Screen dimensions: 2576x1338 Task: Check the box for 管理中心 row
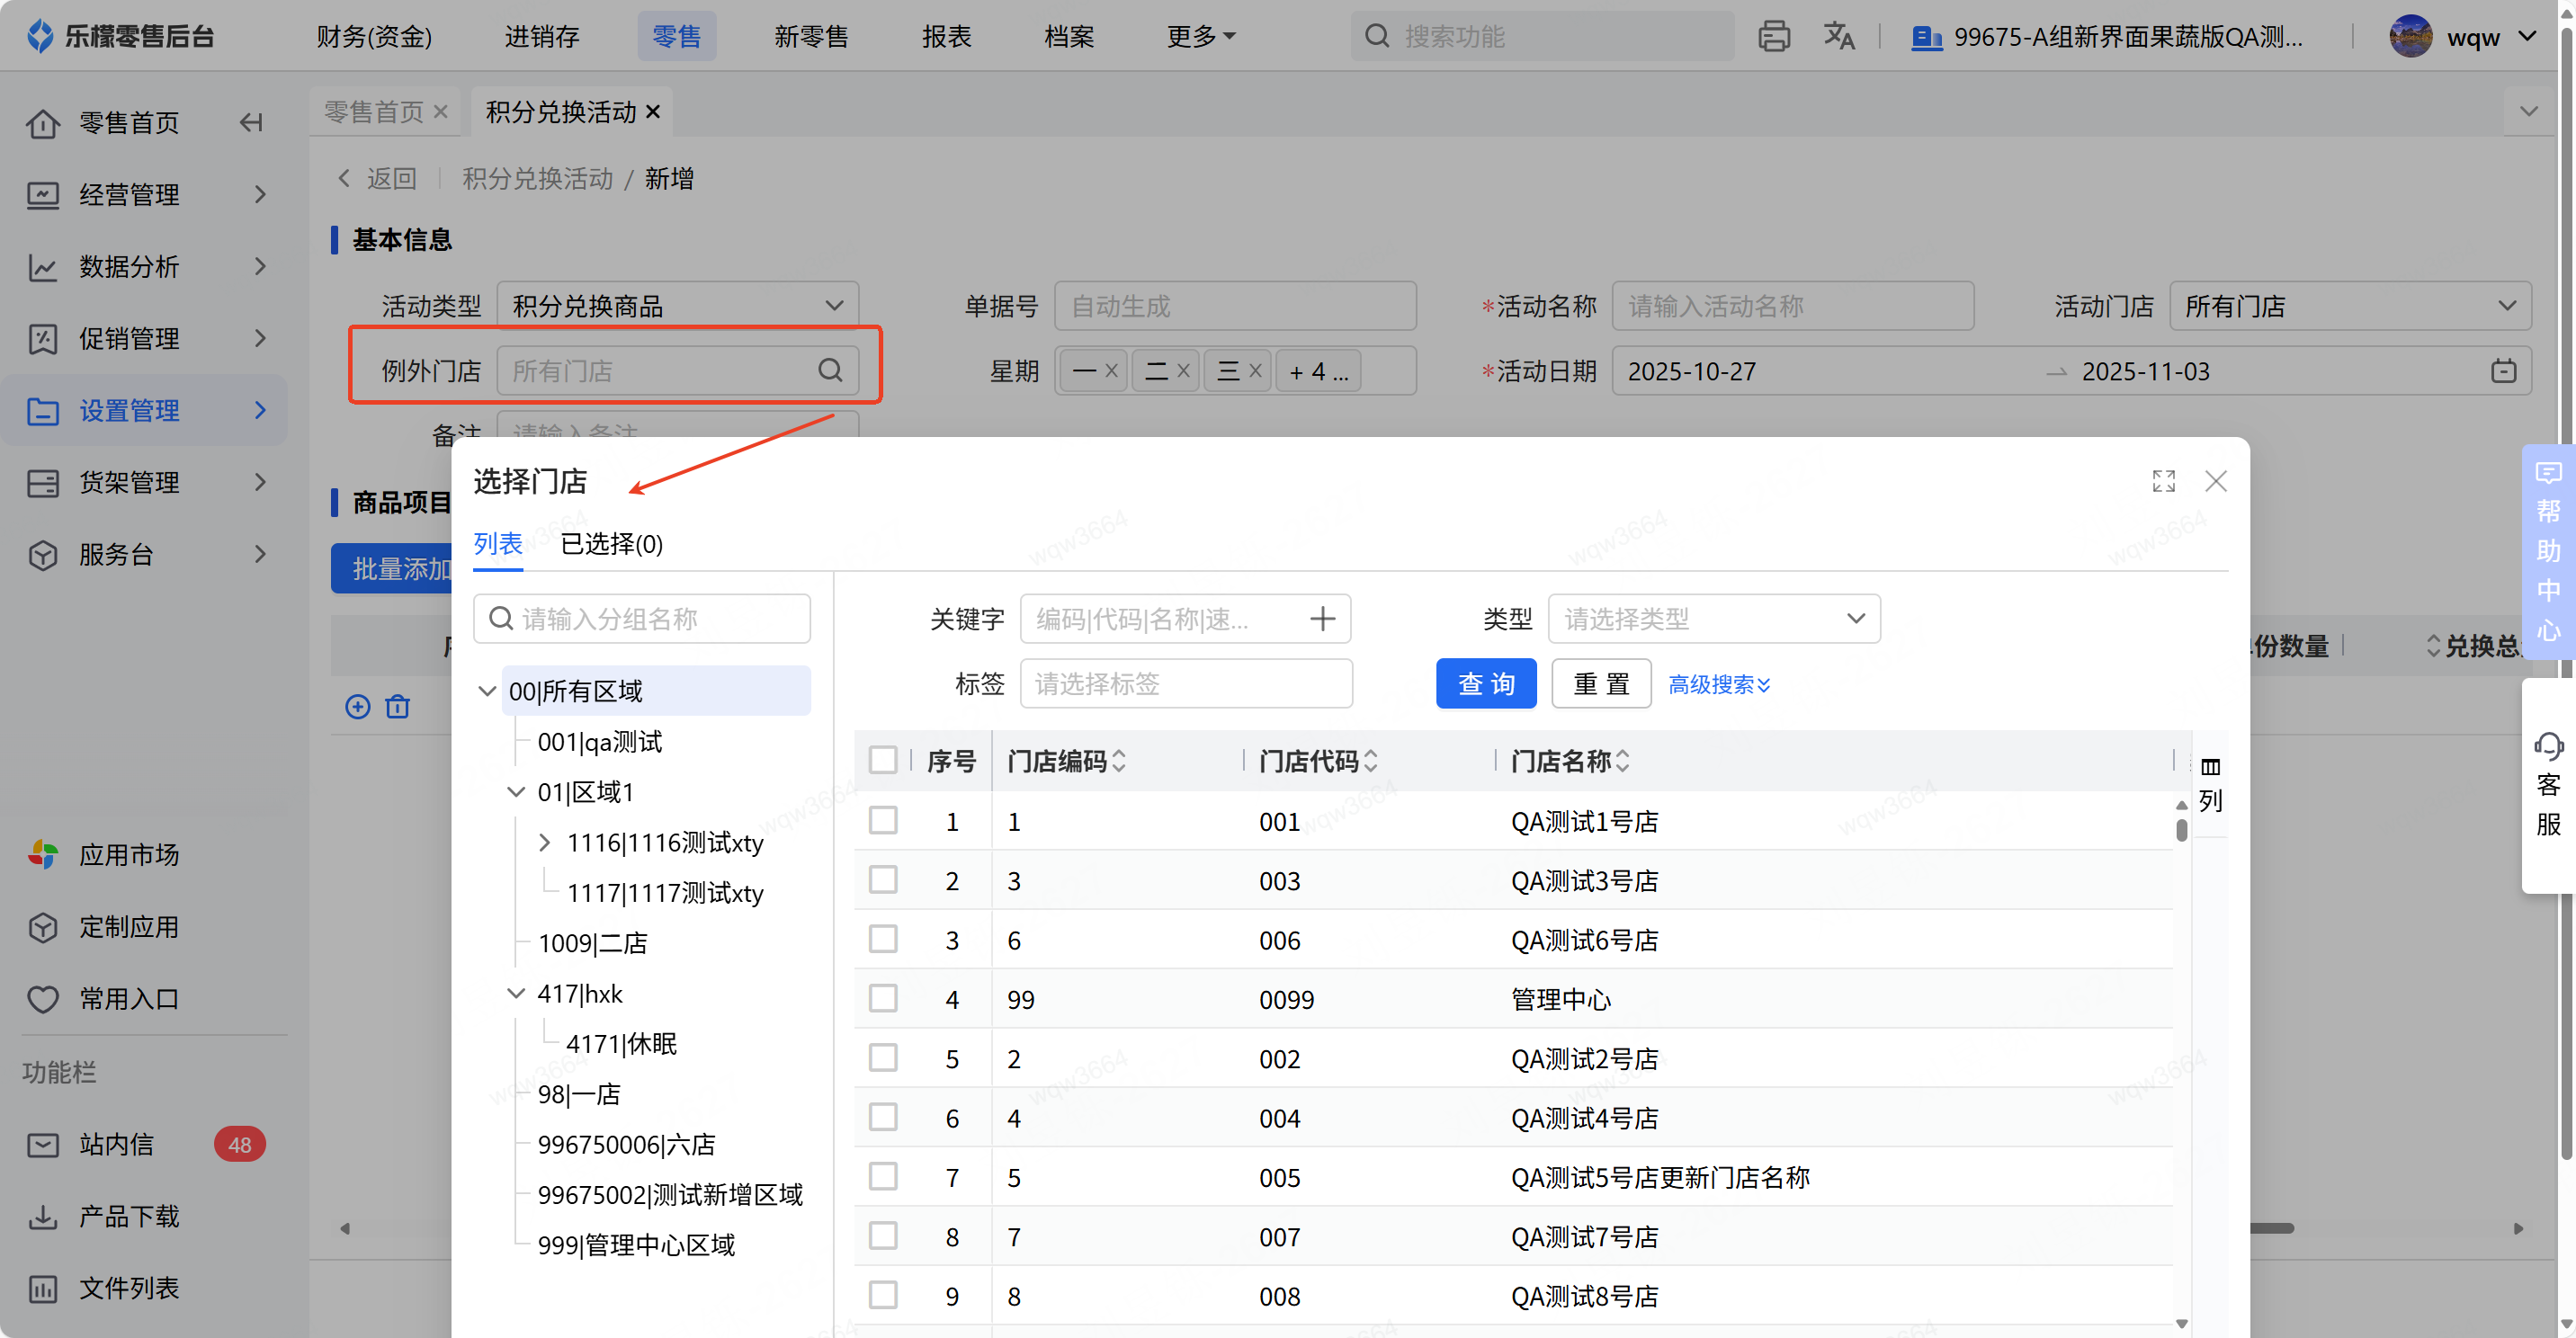pyautogui.click(x=882, y=999)
